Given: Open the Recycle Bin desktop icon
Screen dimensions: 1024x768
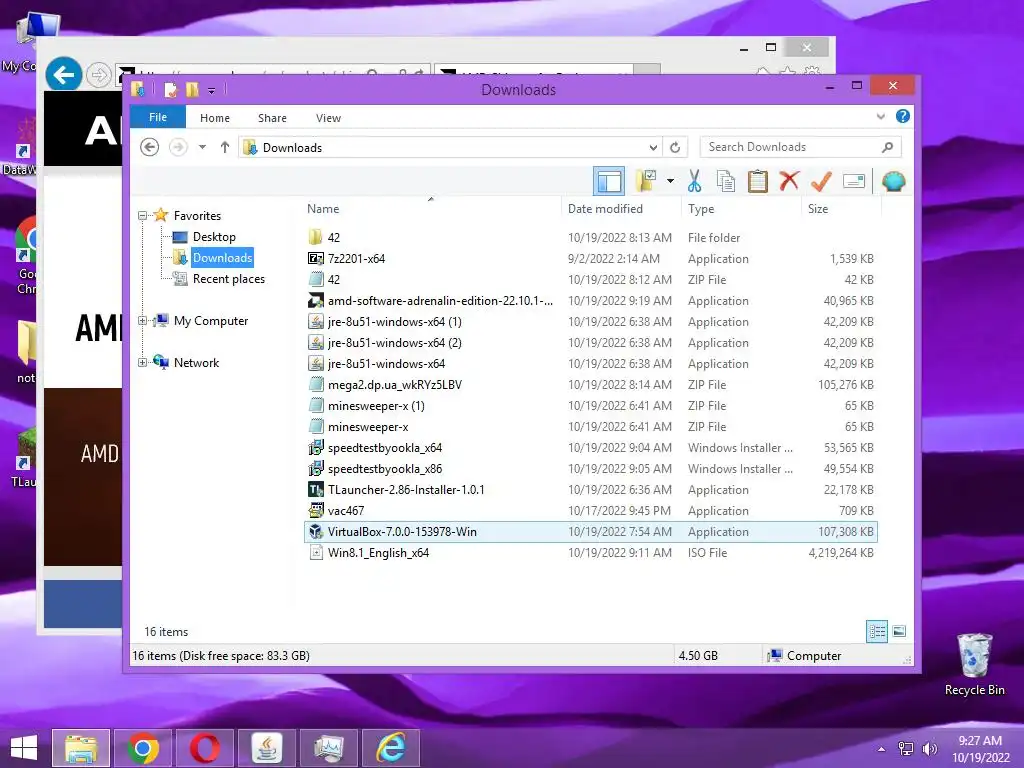Looking at the screenshot, I should pos(974,665).
